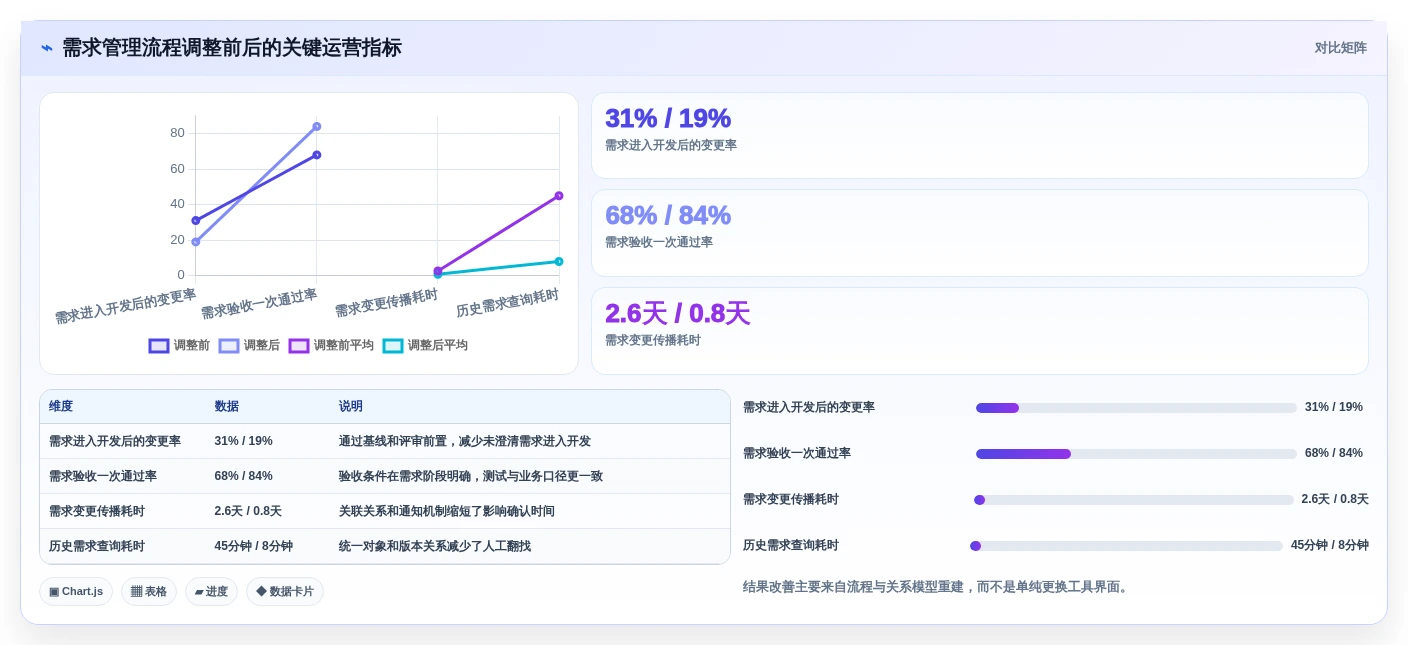Image resolution: width=1408 pixels, height=645 pixels.
Task: Click teal chart point at 历史需求查询耗时
Action: tap(559, 262)
